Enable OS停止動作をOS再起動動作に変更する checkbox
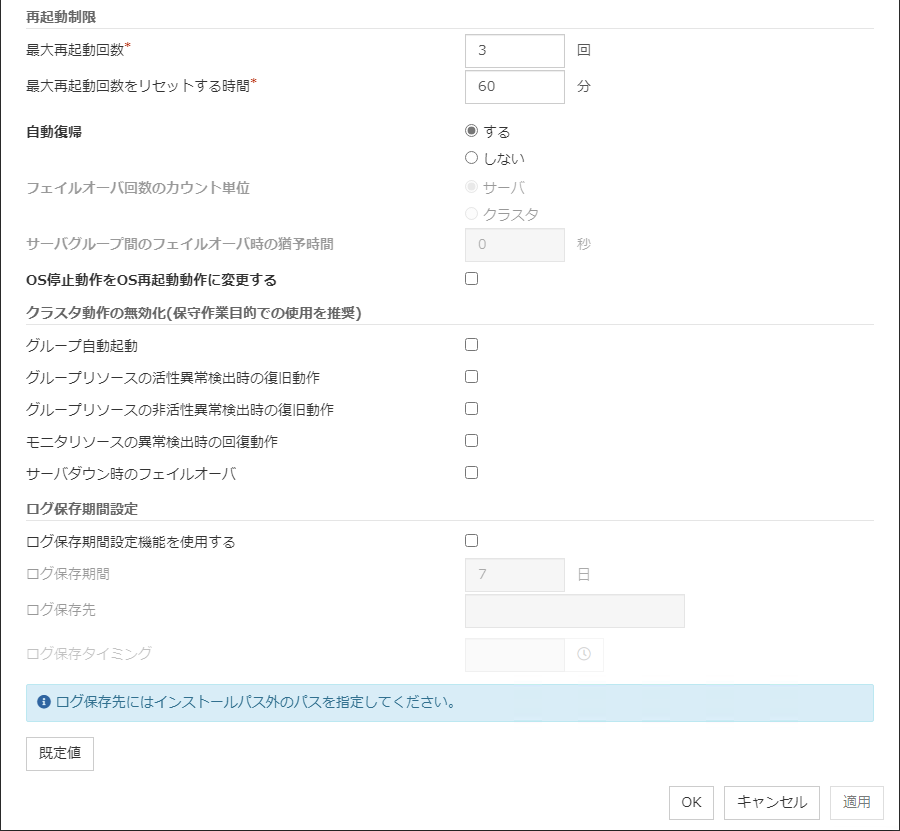Viewport: 900px width, 831px height. coord(472,279)
